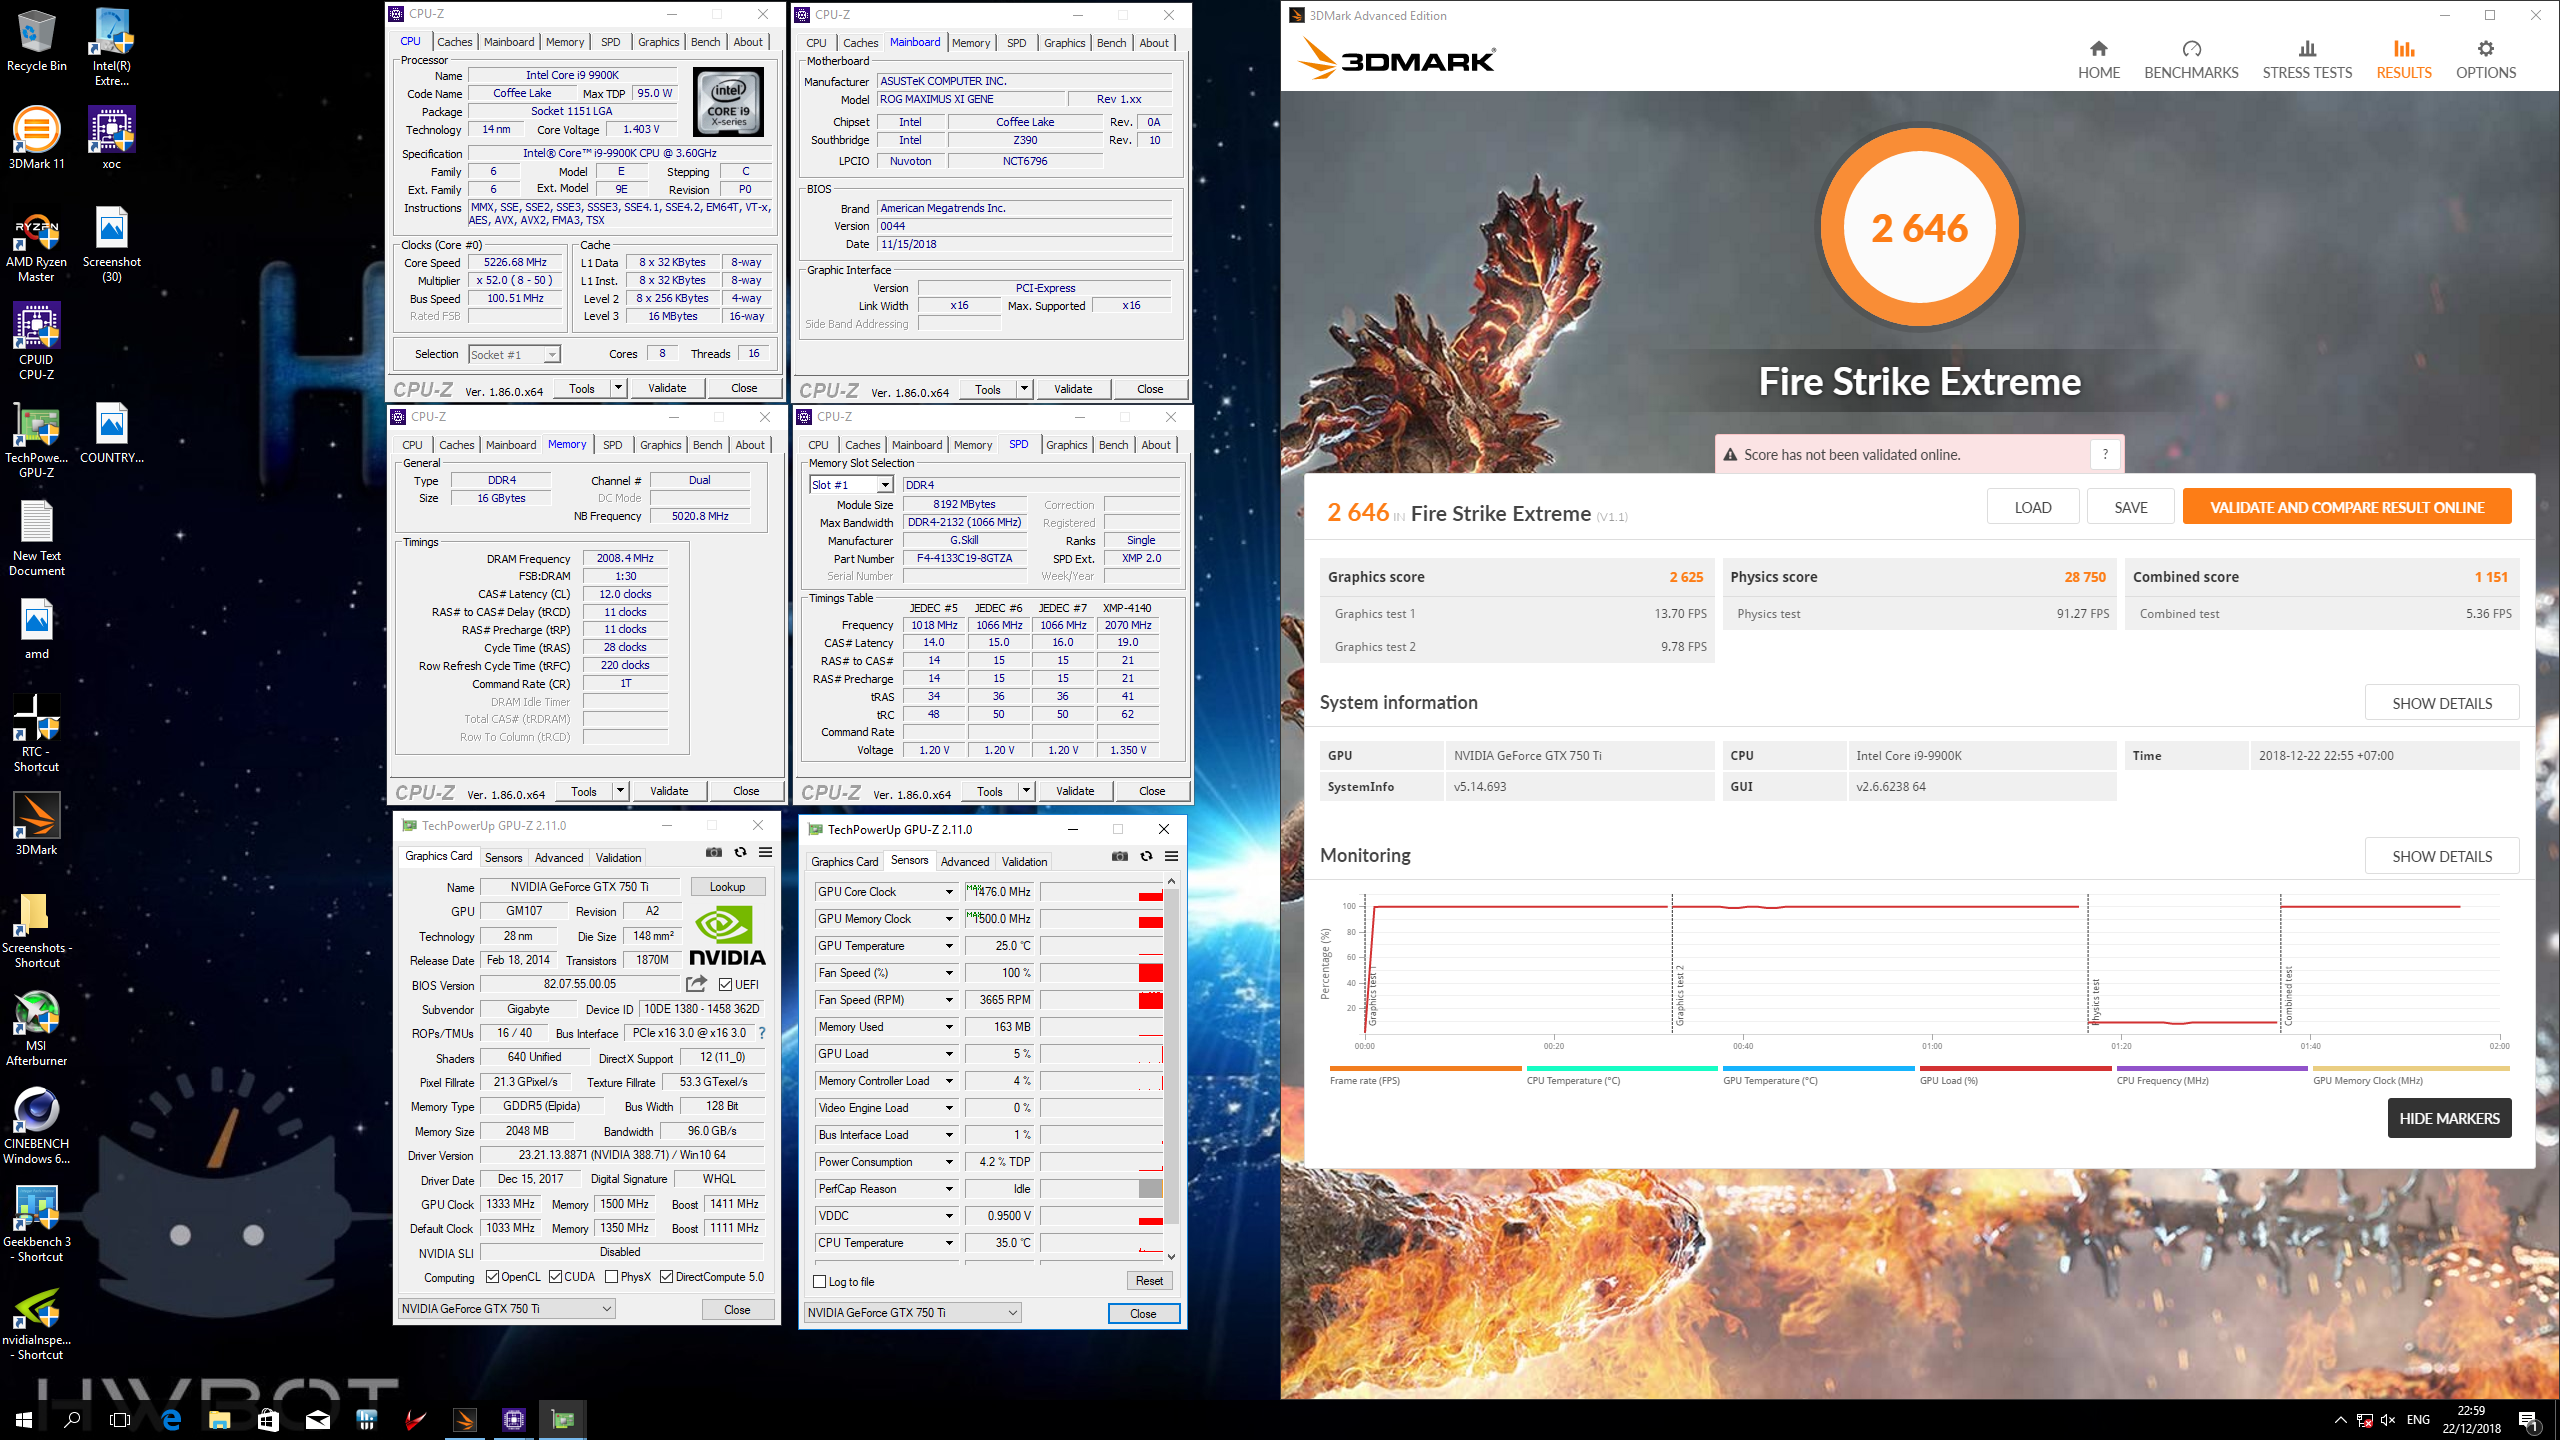The image size is (2560, 1440).
Task: Switch to About tab in CPU-Z SPD window
Action: pos(1155,445)
